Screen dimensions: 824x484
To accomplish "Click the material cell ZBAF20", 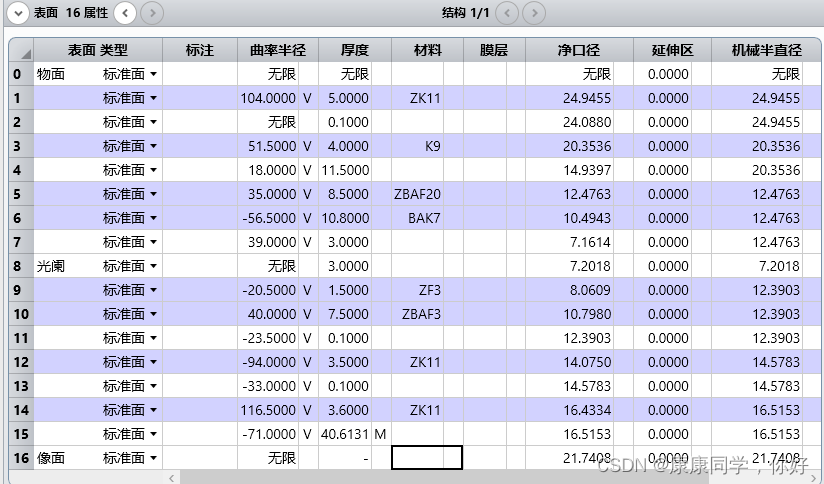I will point(417,194).
